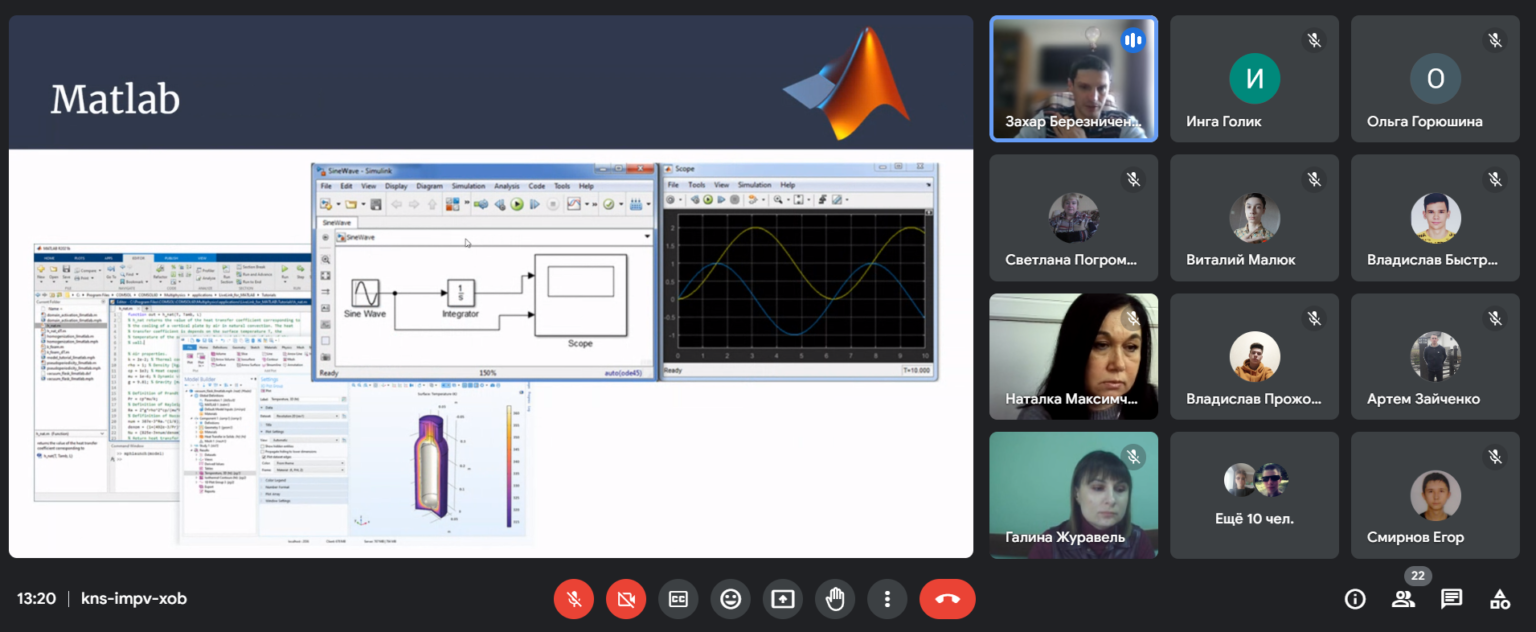
Task: Click the Stop icon in Simulink toolbar
Action: [x=553, y=204]
